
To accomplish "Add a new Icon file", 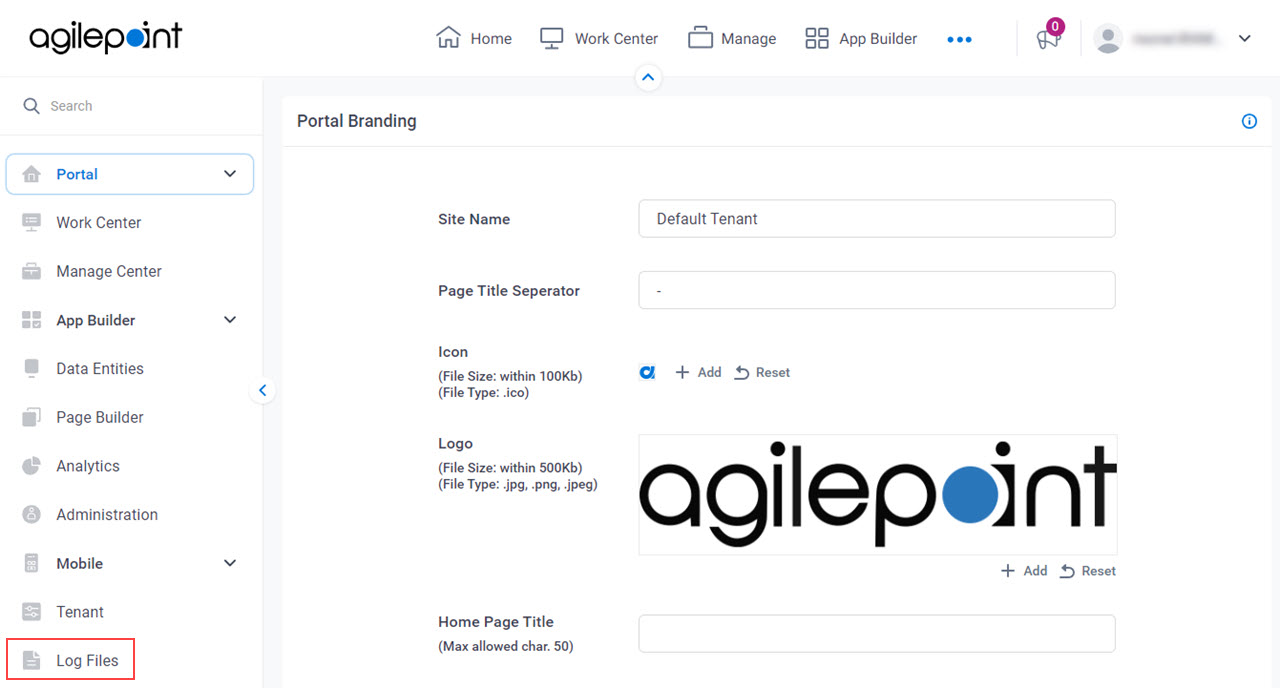I will coord(698,372).
